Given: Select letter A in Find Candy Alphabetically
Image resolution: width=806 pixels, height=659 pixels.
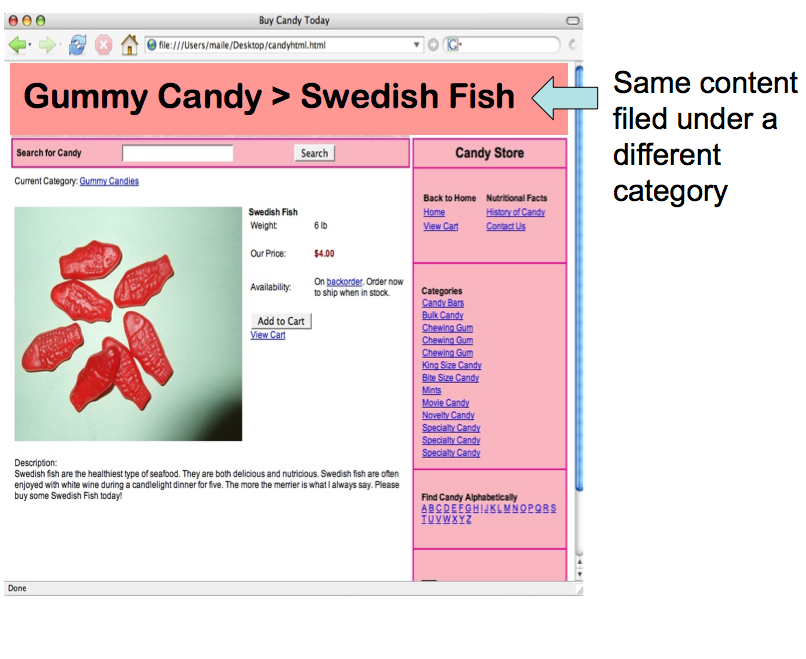Looking at the screenshot, I should (x=426, y=508).
